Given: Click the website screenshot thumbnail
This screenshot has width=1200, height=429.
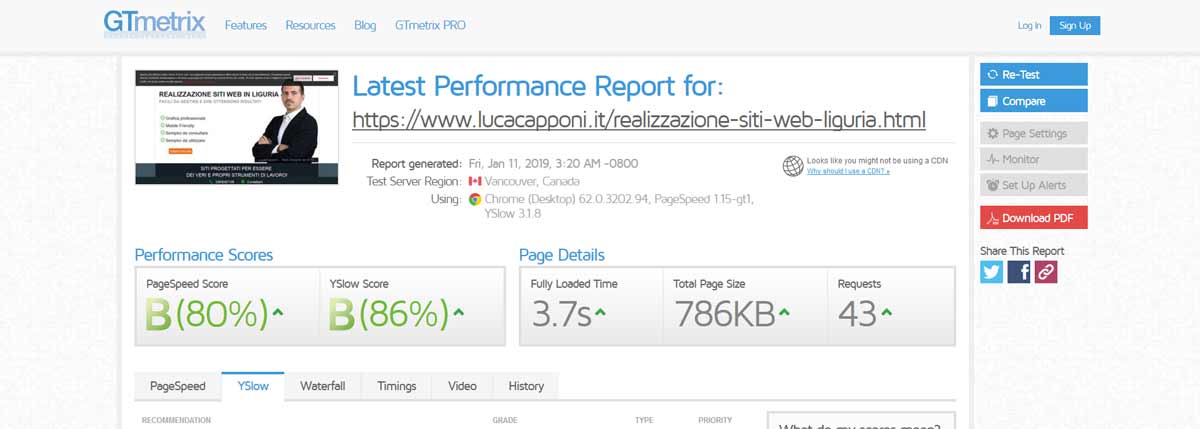Looking at the screenshot, I should (x=237, y=127).
